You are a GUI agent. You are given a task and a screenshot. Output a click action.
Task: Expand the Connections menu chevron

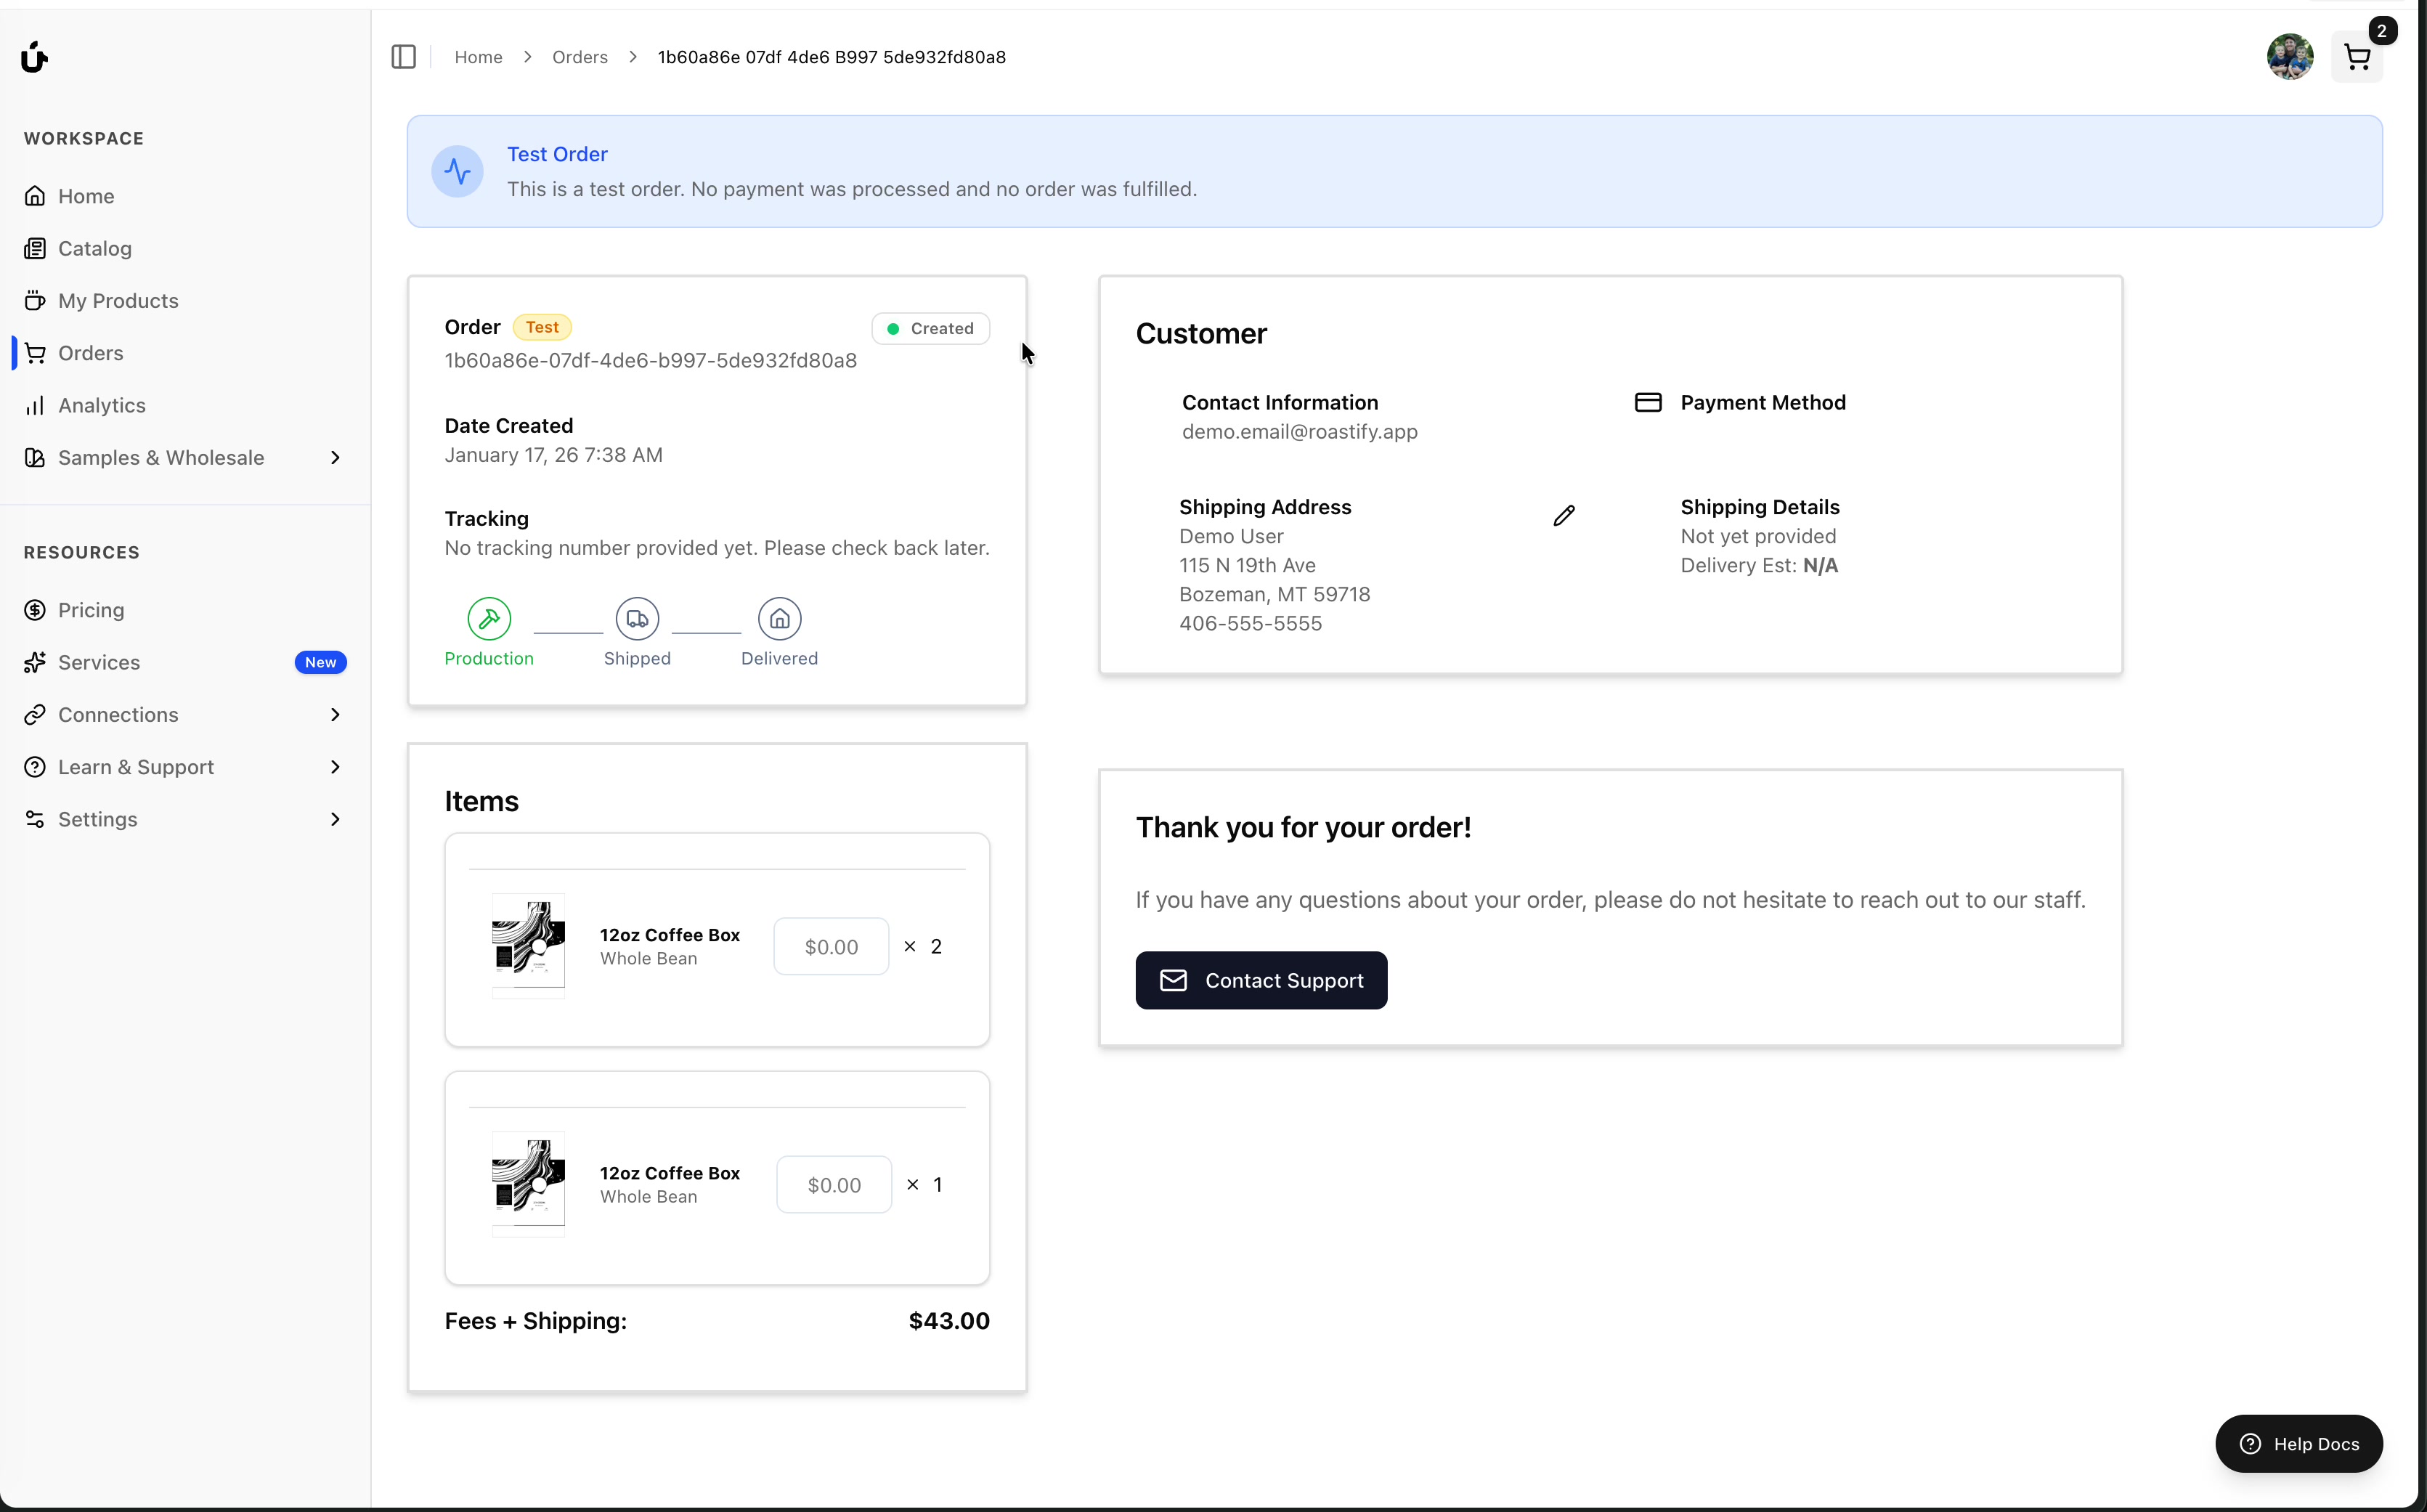(335, 715)
